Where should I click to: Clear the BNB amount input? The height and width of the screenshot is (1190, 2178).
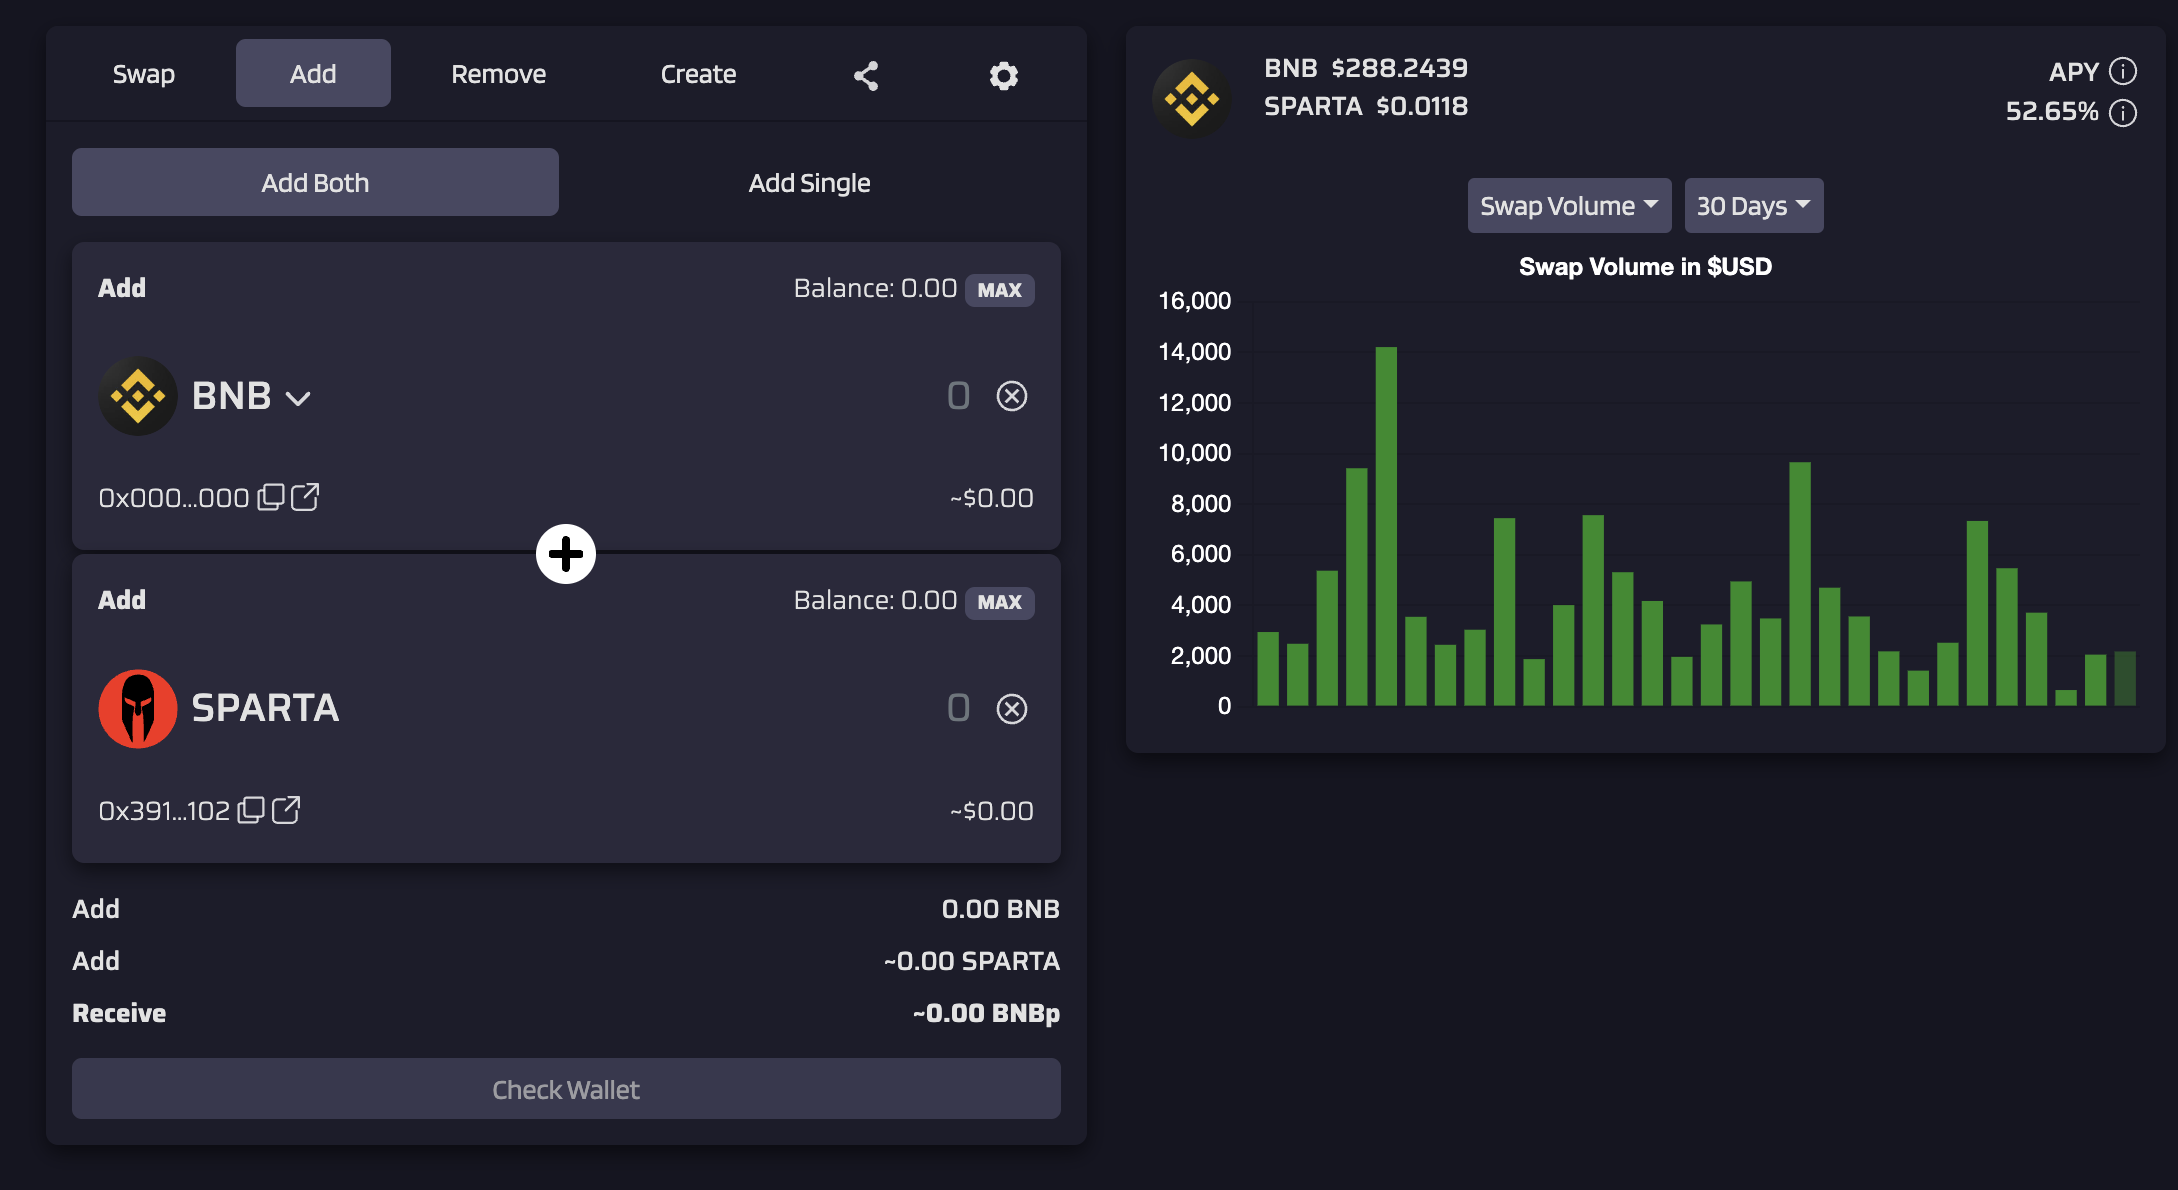pyautogui.click(x=1012, y=396)
